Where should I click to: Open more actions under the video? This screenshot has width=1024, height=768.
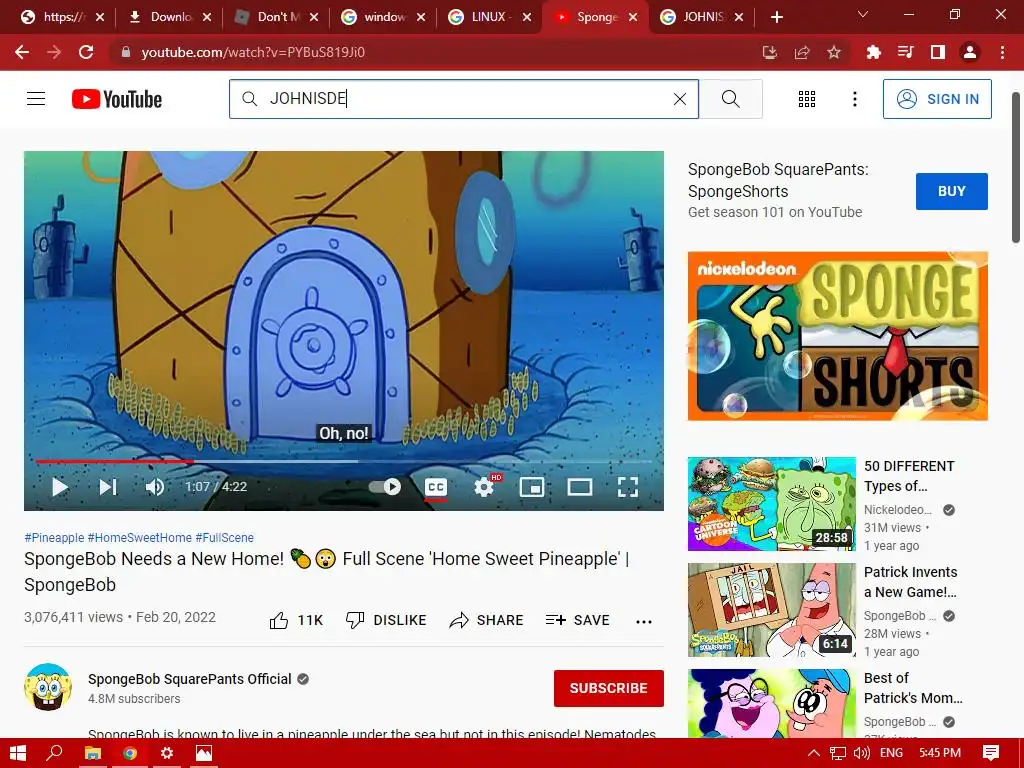tap(644, 621)
